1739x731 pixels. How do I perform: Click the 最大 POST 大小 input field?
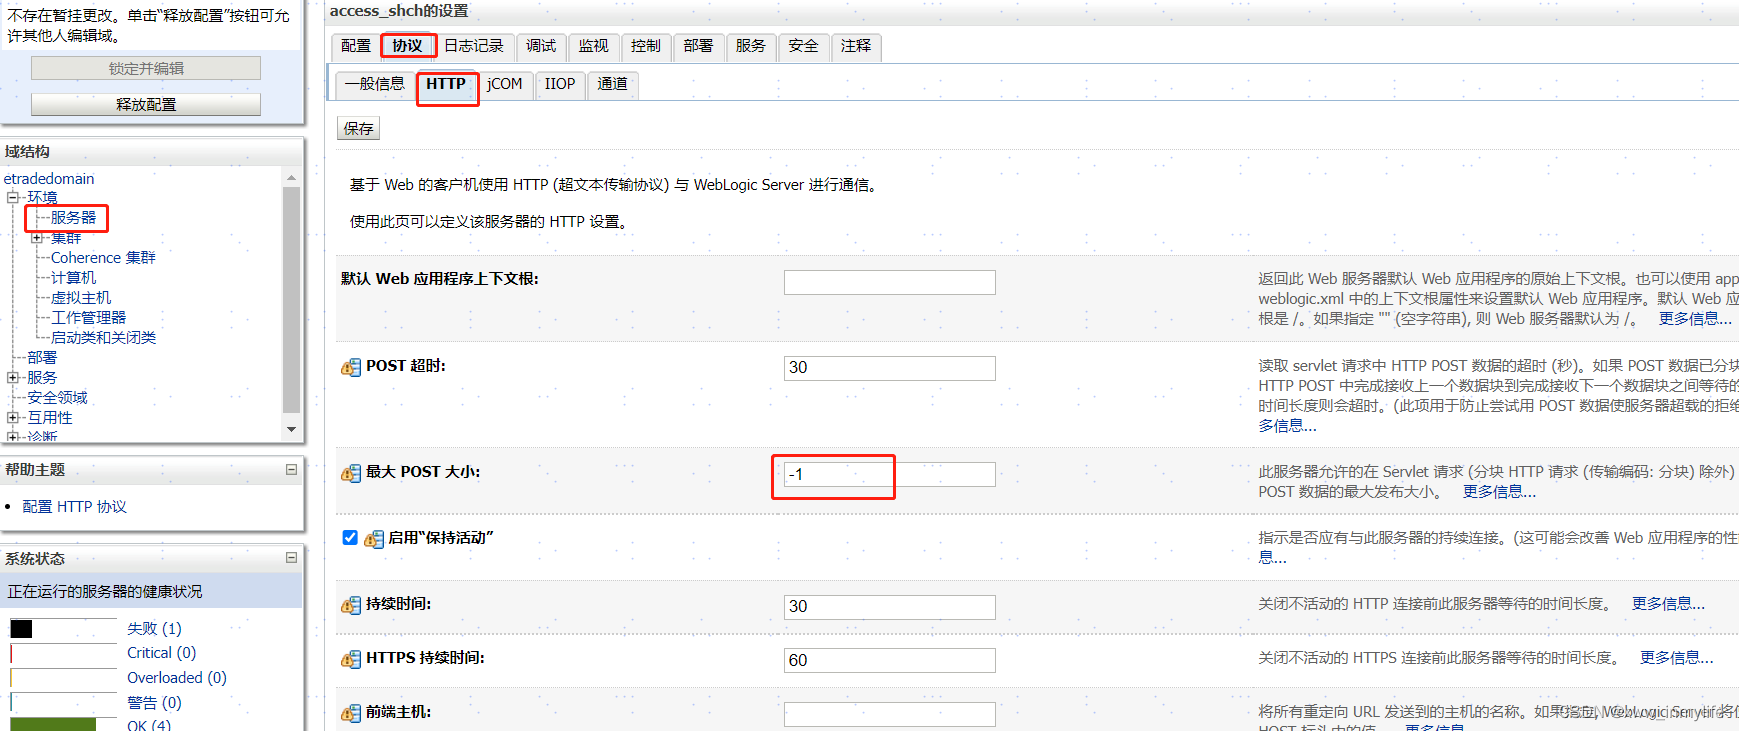point(889,474)
